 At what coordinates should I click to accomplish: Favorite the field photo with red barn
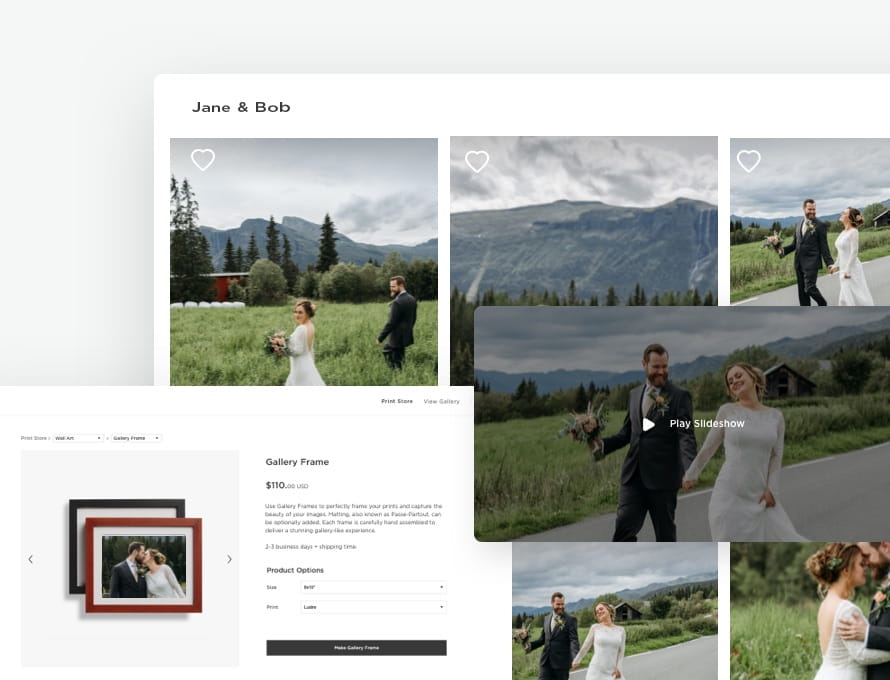(203, 160)
